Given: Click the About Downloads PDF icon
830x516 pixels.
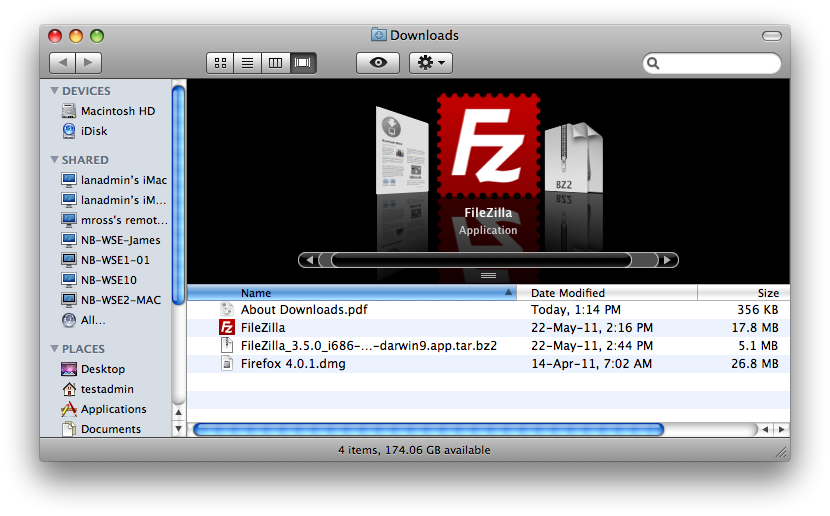Looking at the screenshot, I should 227,310.
